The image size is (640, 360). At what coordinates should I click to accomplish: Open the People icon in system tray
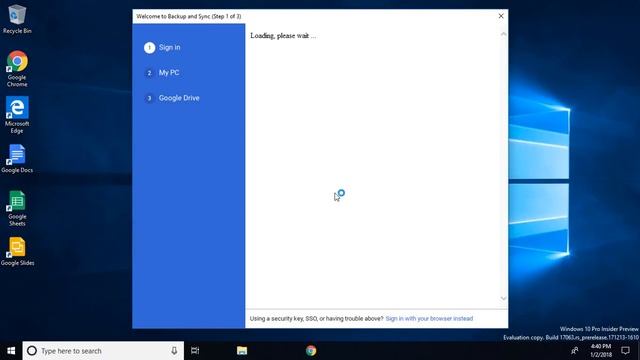(x=575, y=351)
